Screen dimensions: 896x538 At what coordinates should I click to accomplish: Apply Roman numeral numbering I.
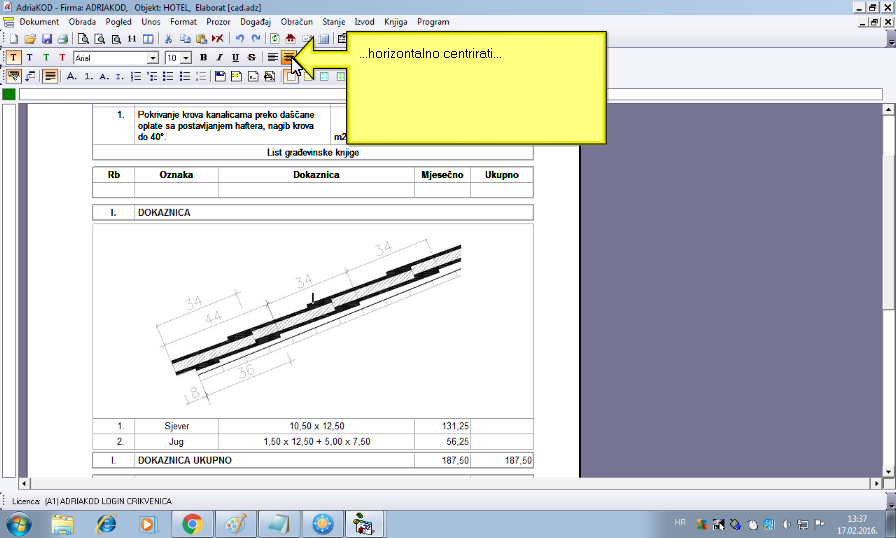tap(119, 76)
